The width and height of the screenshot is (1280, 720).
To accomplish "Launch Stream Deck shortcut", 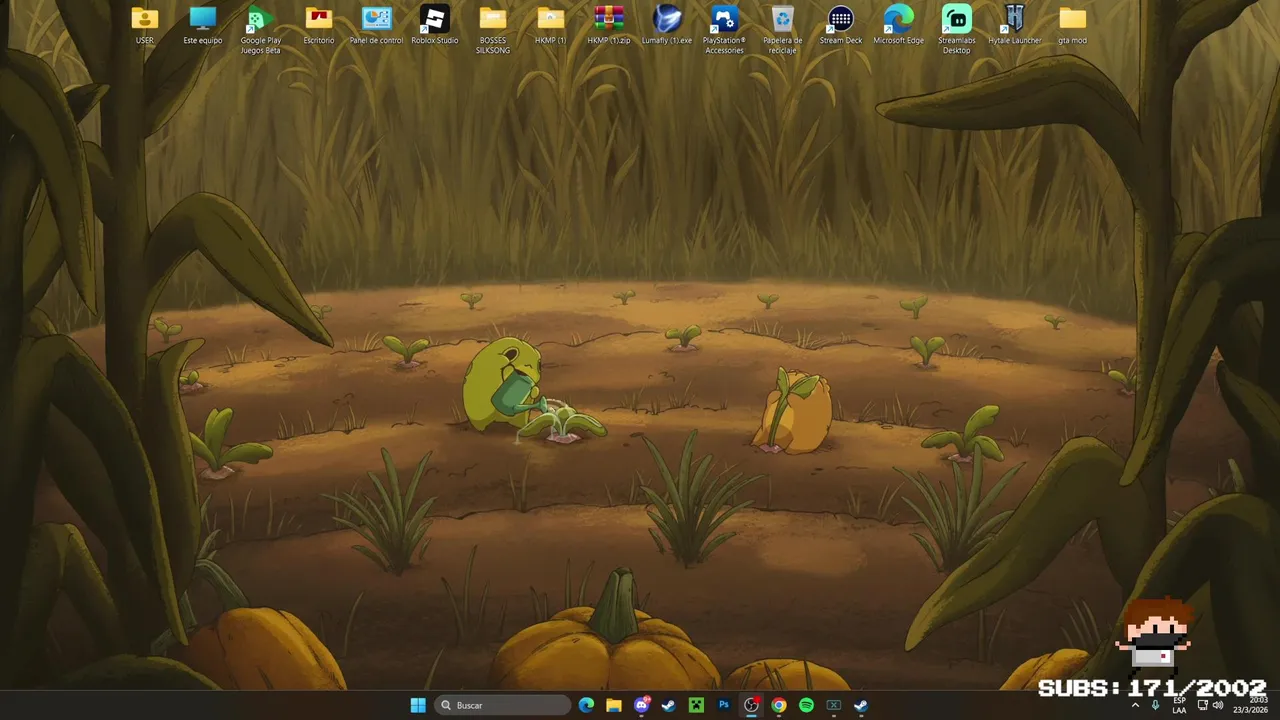I will click(840, 25).
